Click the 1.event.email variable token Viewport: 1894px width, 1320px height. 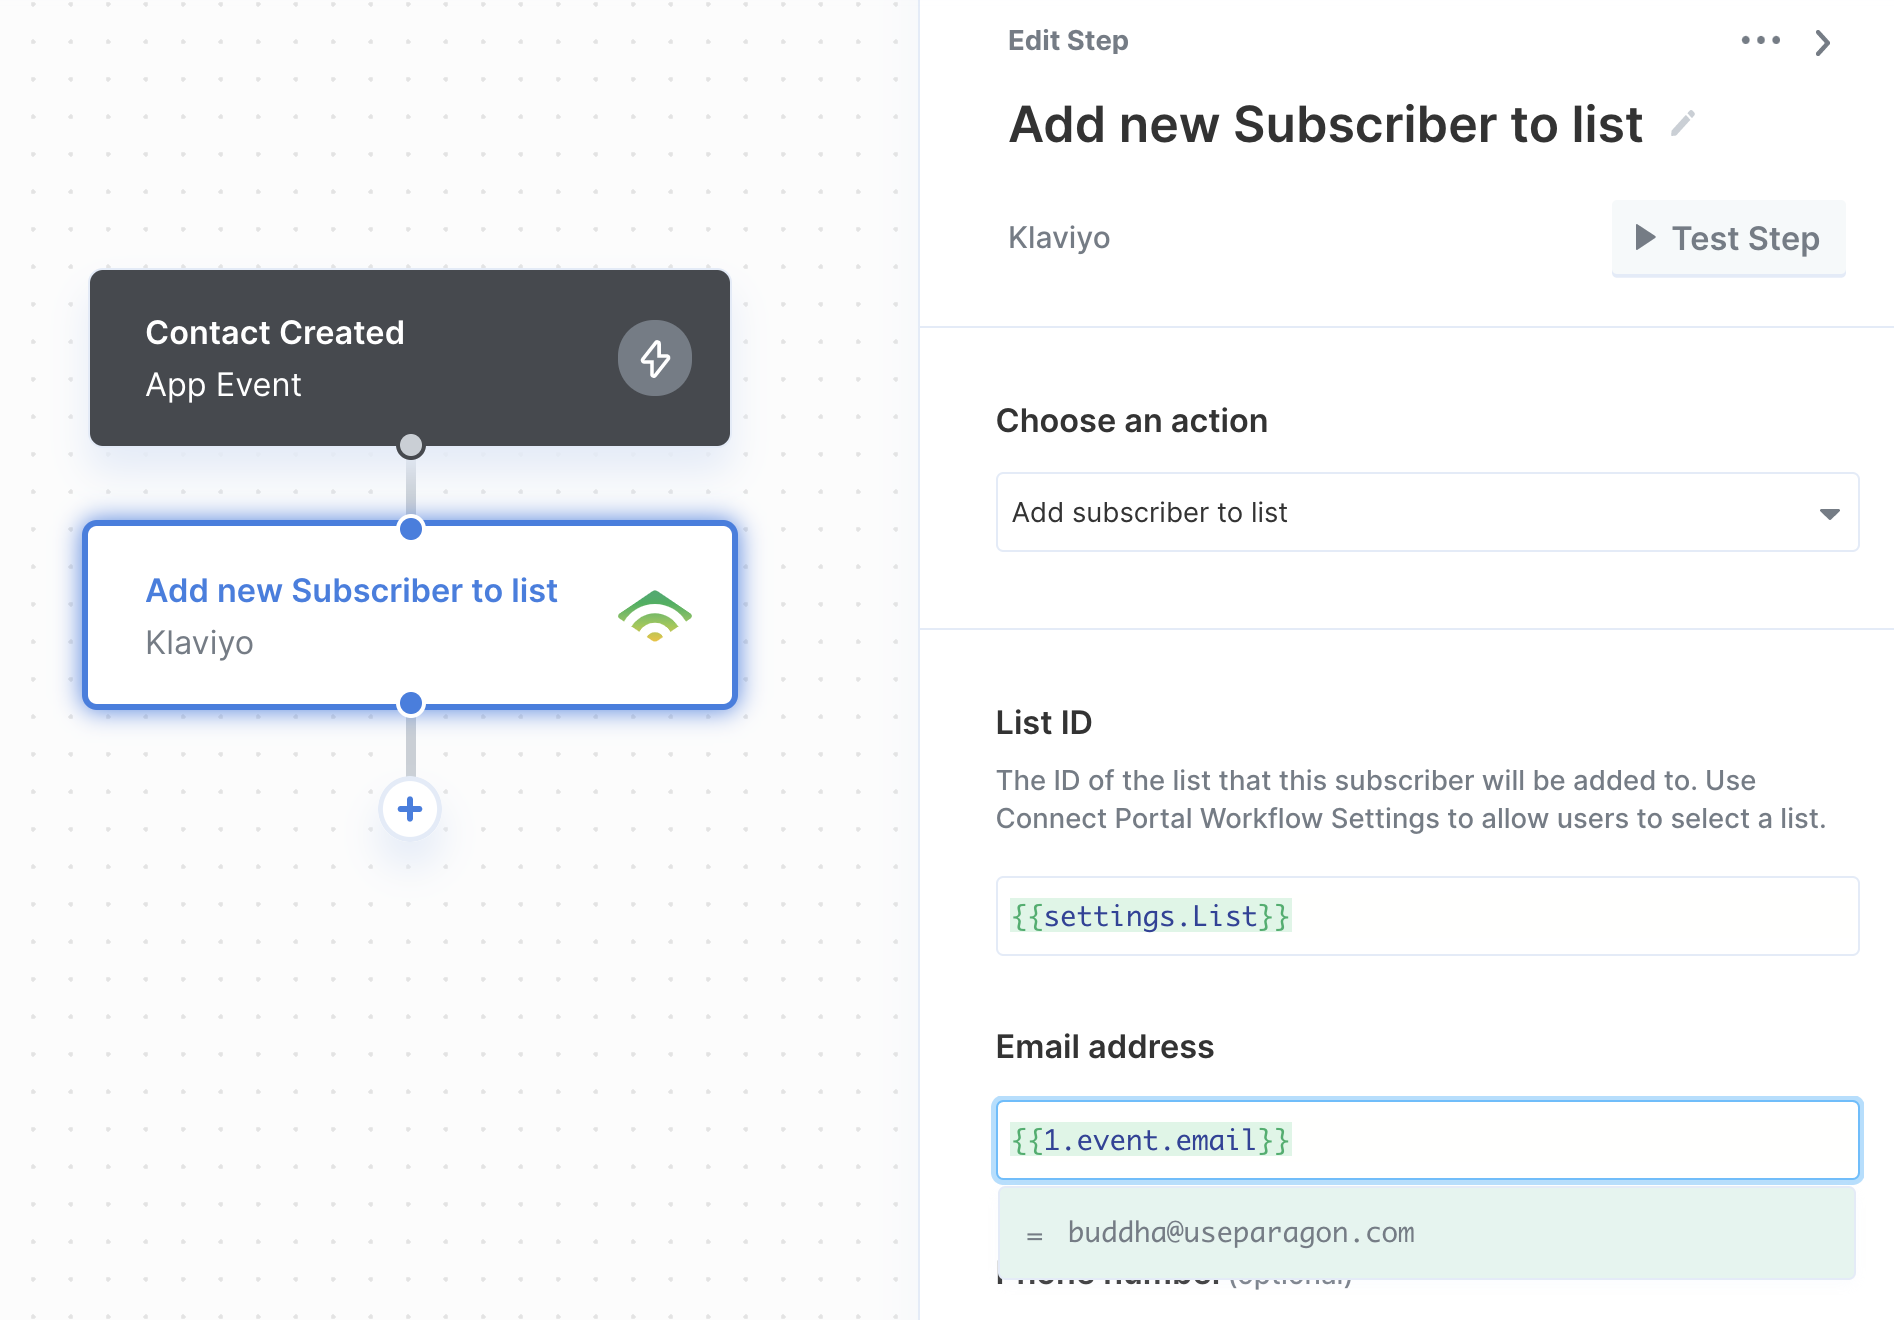pos(1150,1140)
